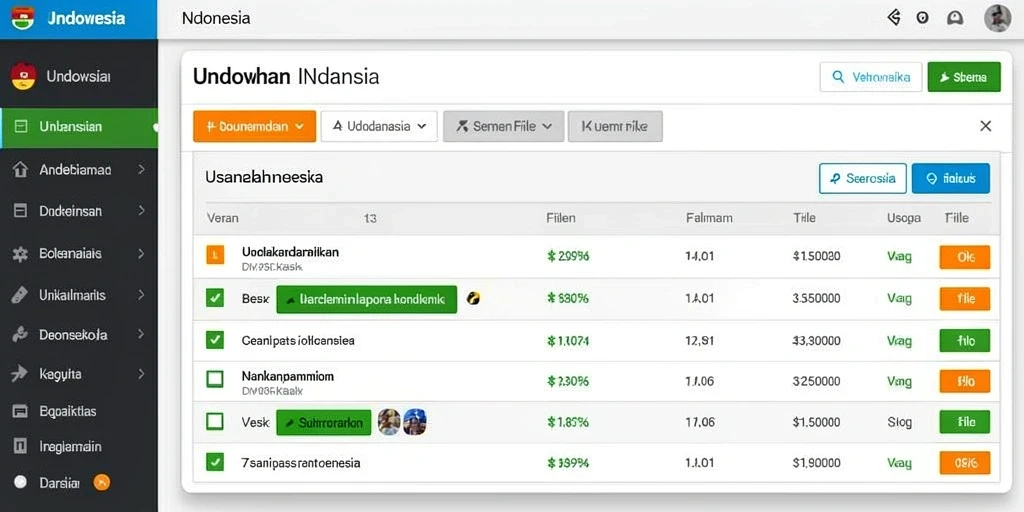
Task: Click green File button in Vesk row
Action: click(965, 422)
